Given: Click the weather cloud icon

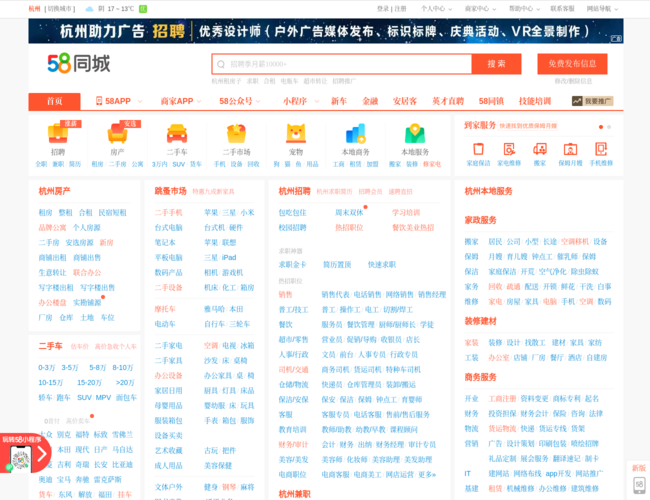Looking at the screenshot, I should (x=89, y=9).
